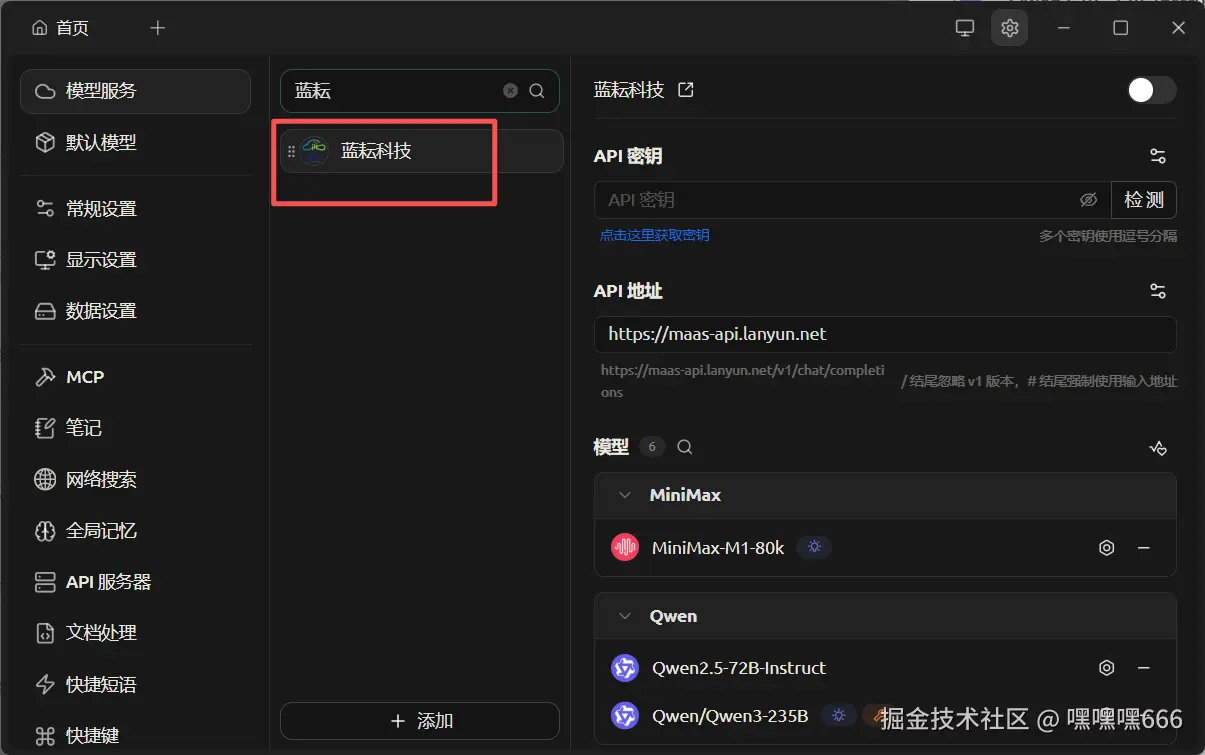This screenshot has width=1205, height=755.
Task: Open 蓝耘科技 website via external link icon
Action: point(685,89)
